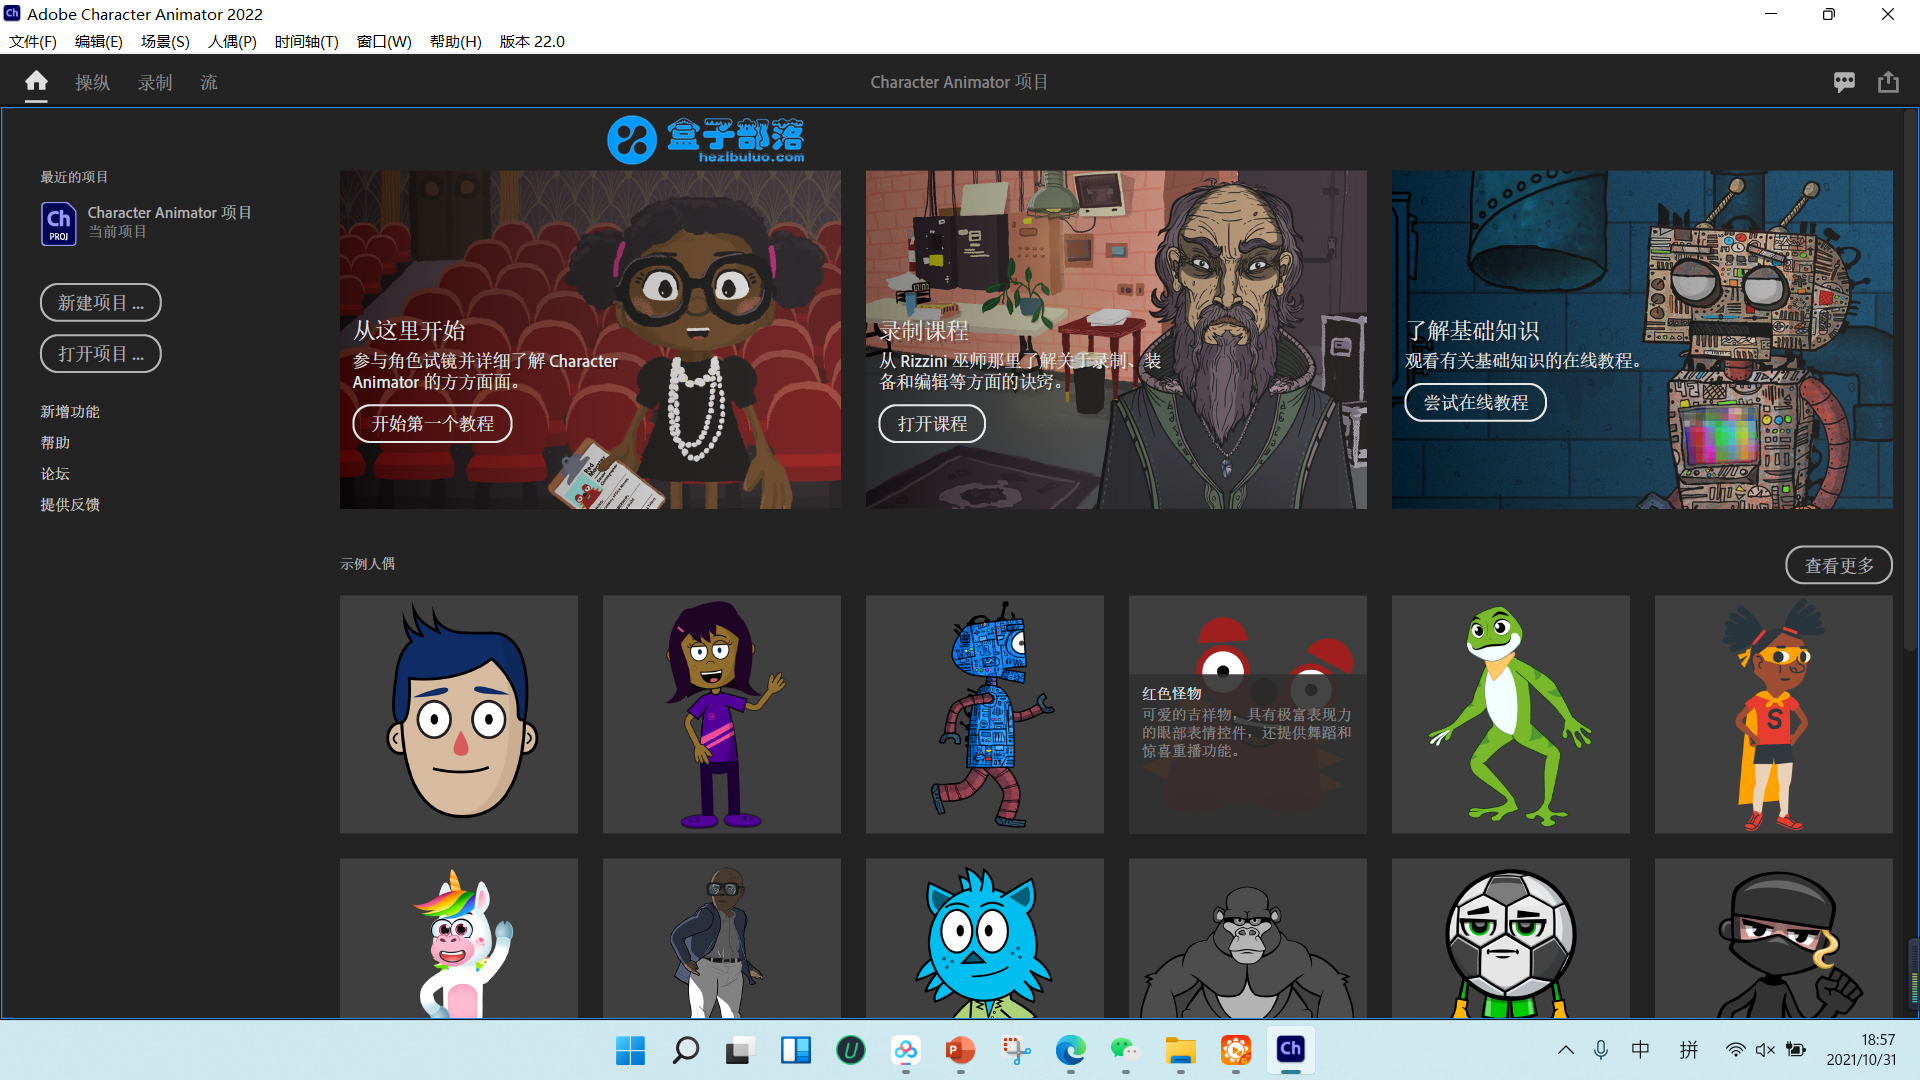
Task: Click 开始第一个教程 button
Action: (432, 423)
